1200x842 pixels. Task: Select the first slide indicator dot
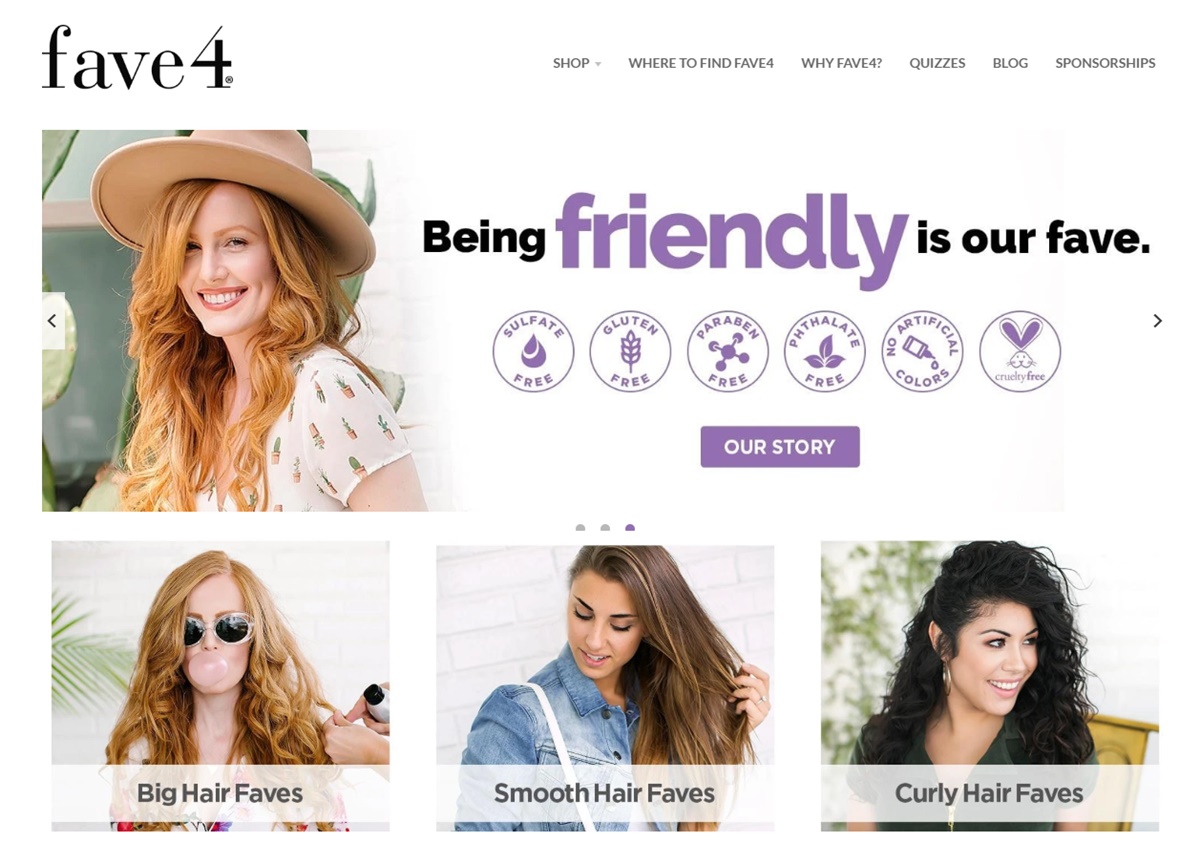(x=580, y=528)
